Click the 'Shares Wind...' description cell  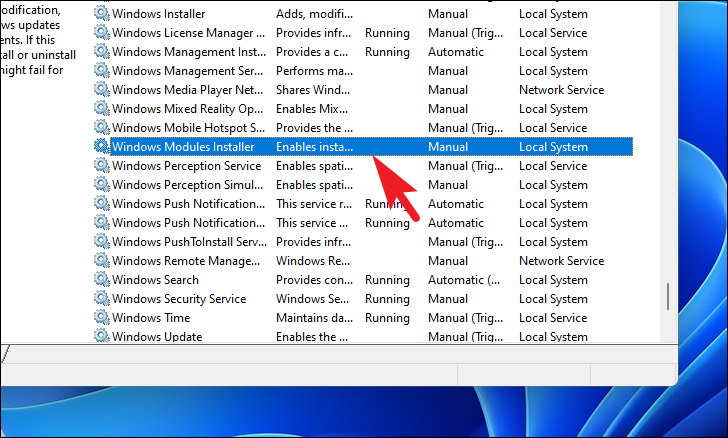(313, 90)
